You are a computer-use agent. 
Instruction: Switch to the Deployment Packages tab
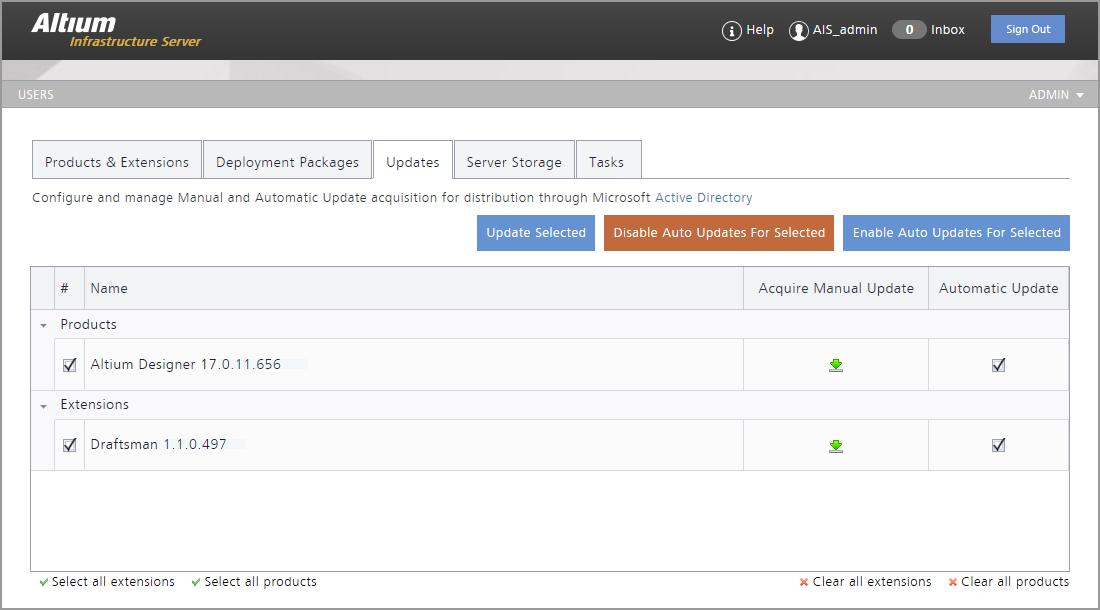point(287,162)
